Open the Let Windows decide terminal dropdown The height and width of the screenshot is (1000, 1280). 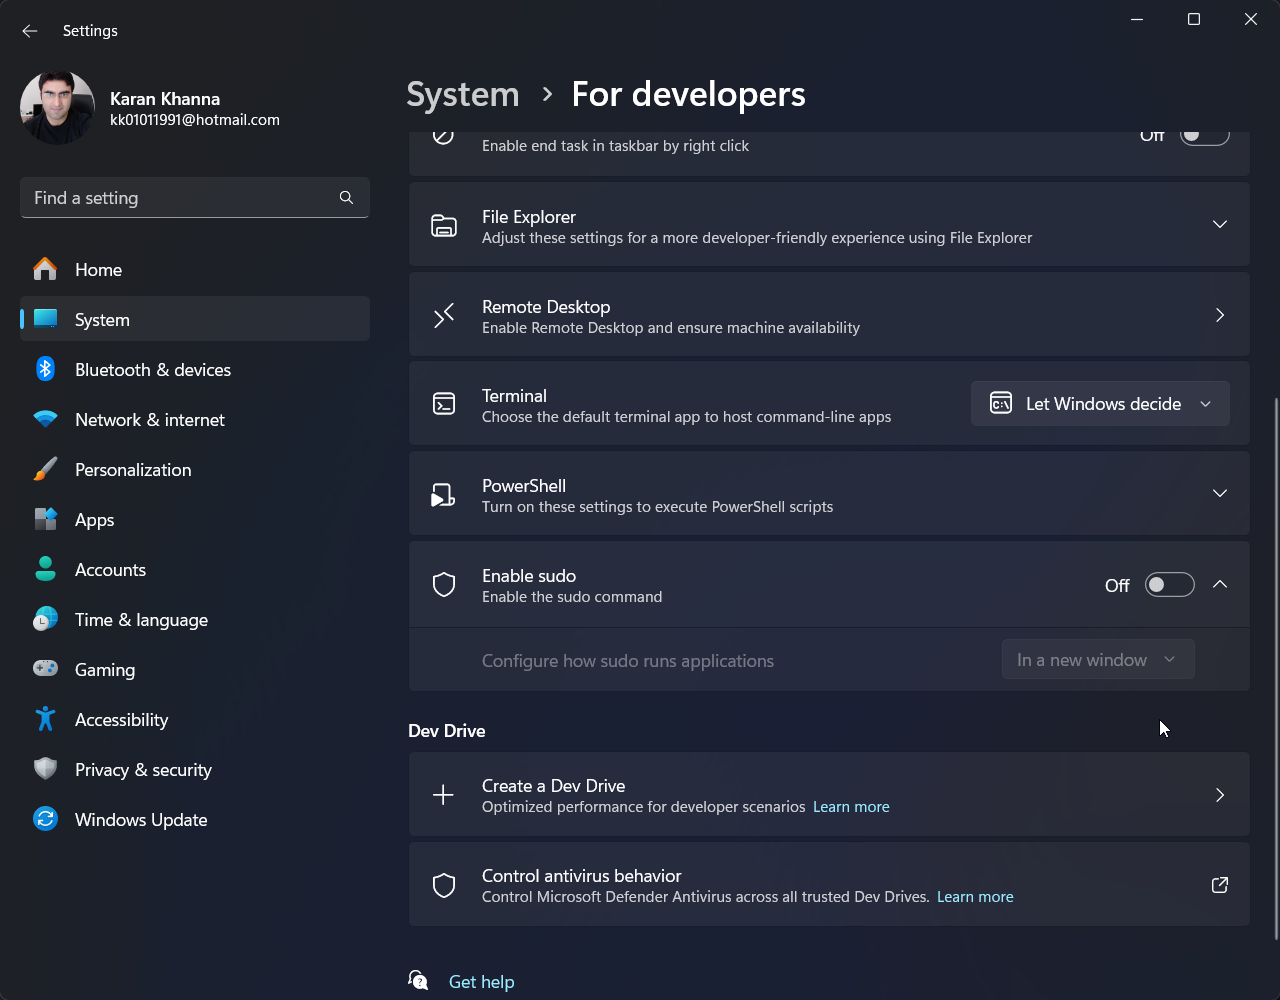[1100, 404]
